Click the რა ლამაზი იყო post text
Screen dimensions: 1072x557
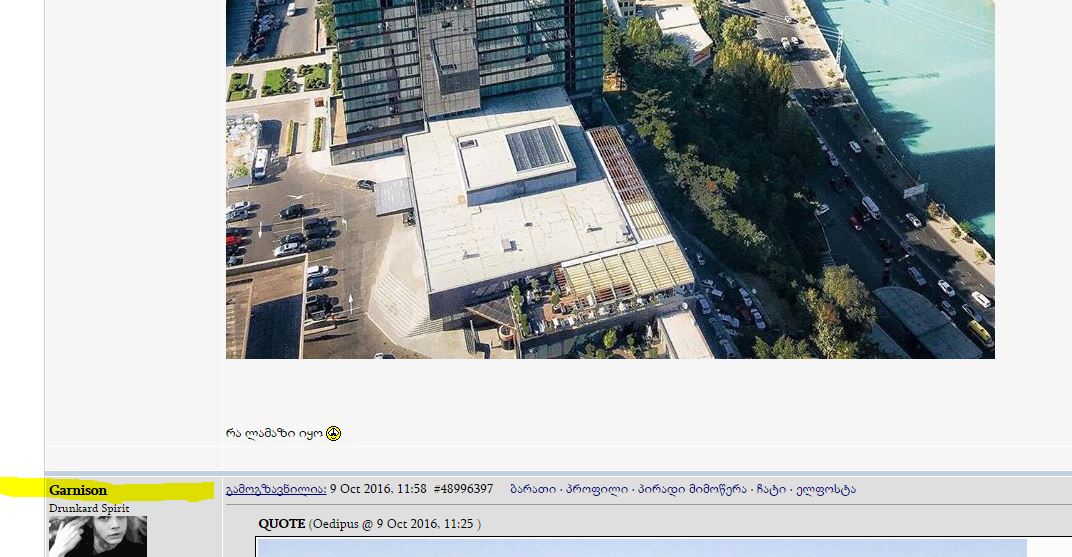pyautogui.click(x=274, y=433)
